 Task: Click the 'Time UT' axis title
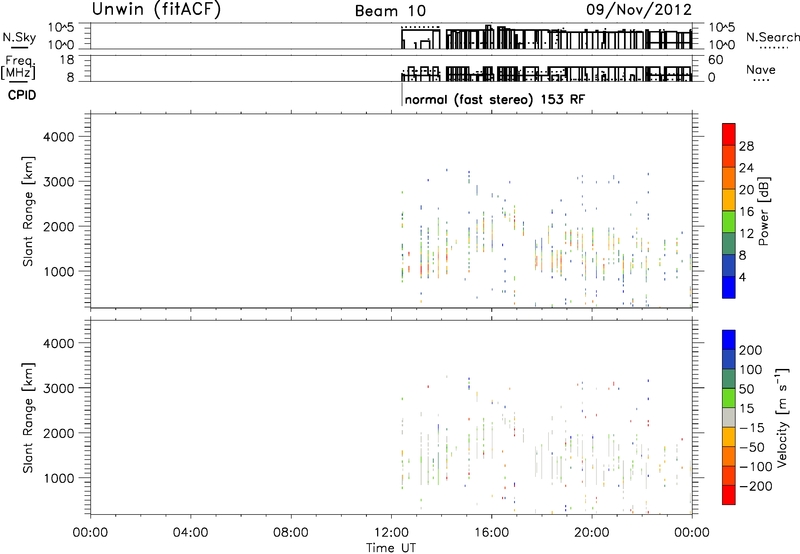391,548
